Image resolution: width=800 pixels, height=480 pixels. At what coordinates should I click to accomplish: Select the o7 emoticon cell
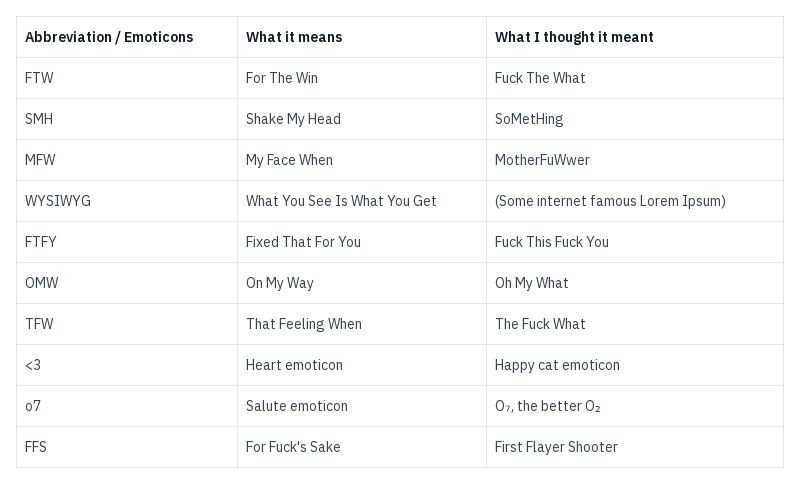click(33, 406)
